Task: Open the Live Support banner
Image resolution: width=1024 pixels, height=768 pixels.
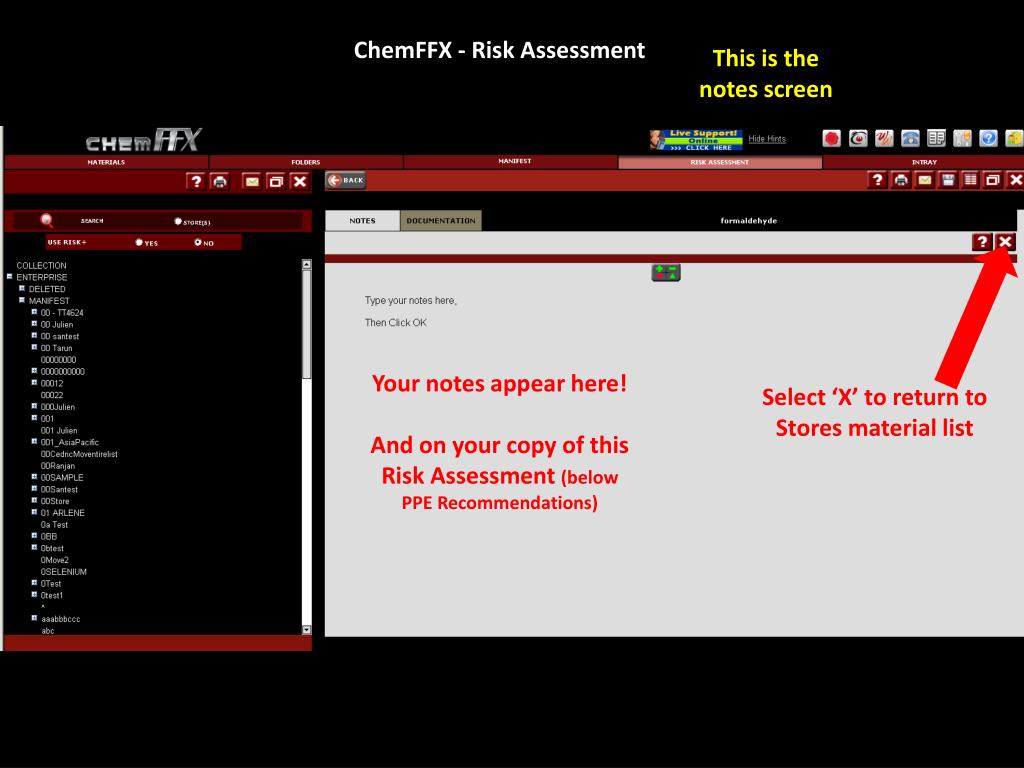Action: click(696, 140)
